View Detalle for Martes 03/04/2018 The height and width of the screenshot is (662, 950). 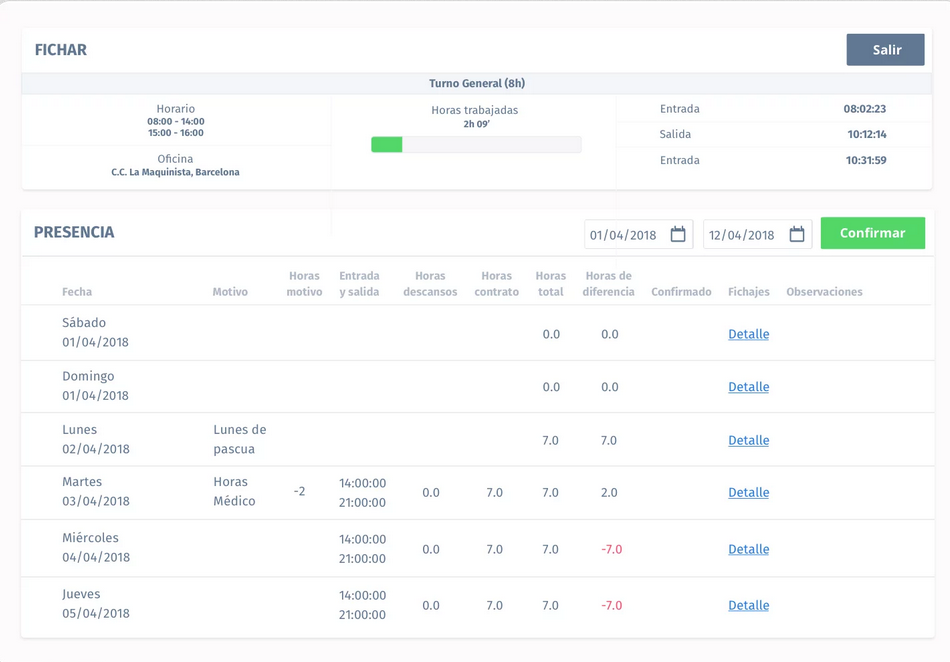point(748,492)
